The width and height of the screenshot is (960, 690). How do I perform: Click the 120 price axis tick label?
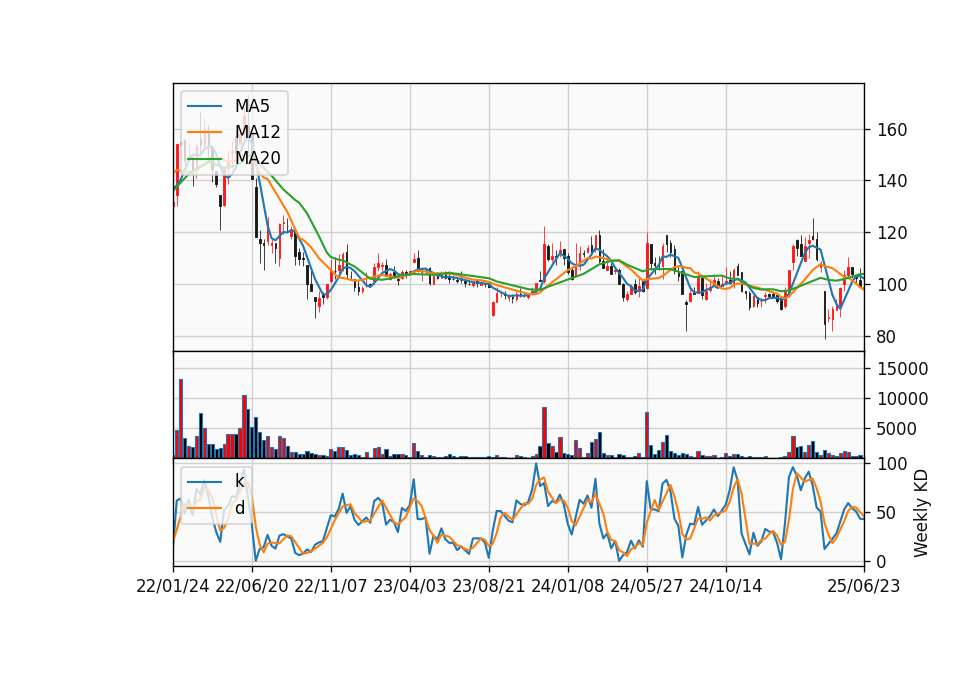892,233
